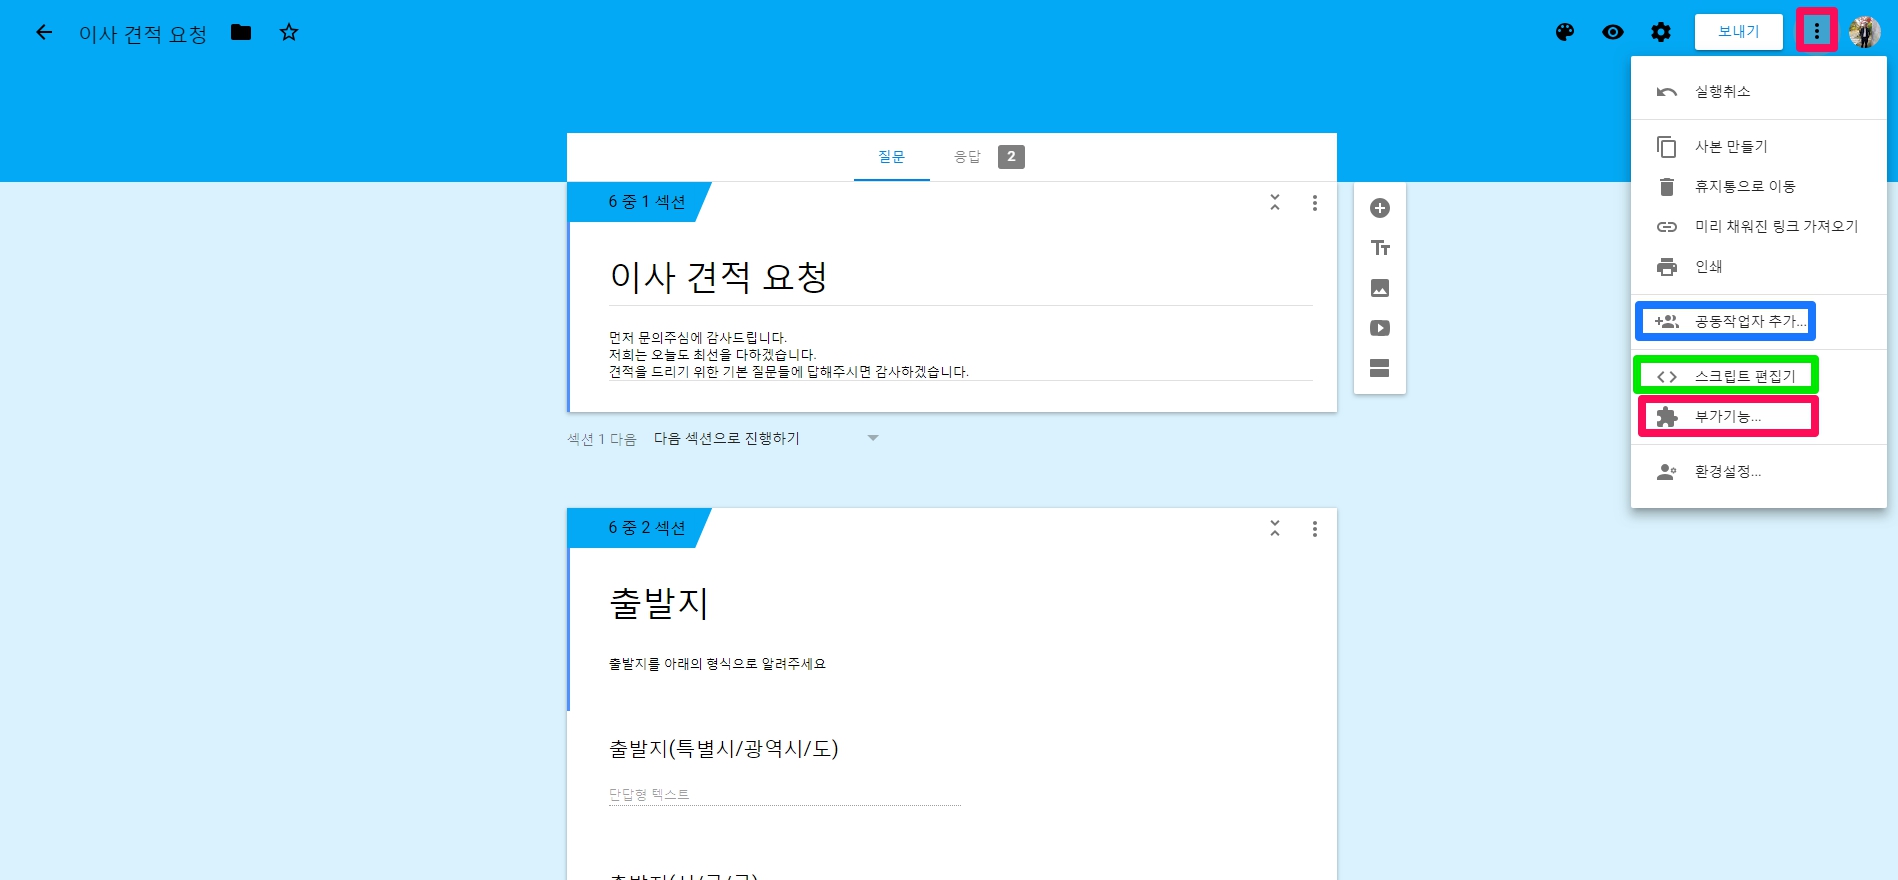Click the preview eye icon
The height and width of the screenshot is (880, 1898).
[x=1613, y=32]
